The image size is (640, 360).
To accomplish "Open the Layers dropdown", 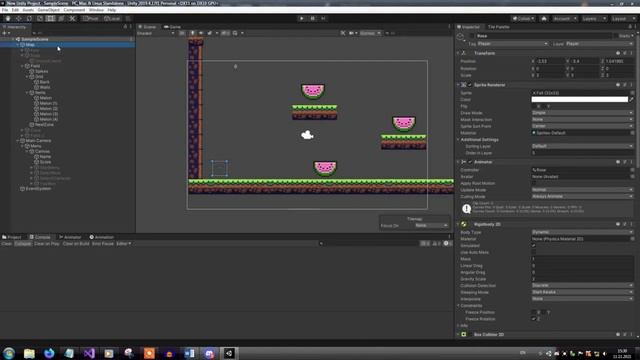I will (x=594, y=18).
